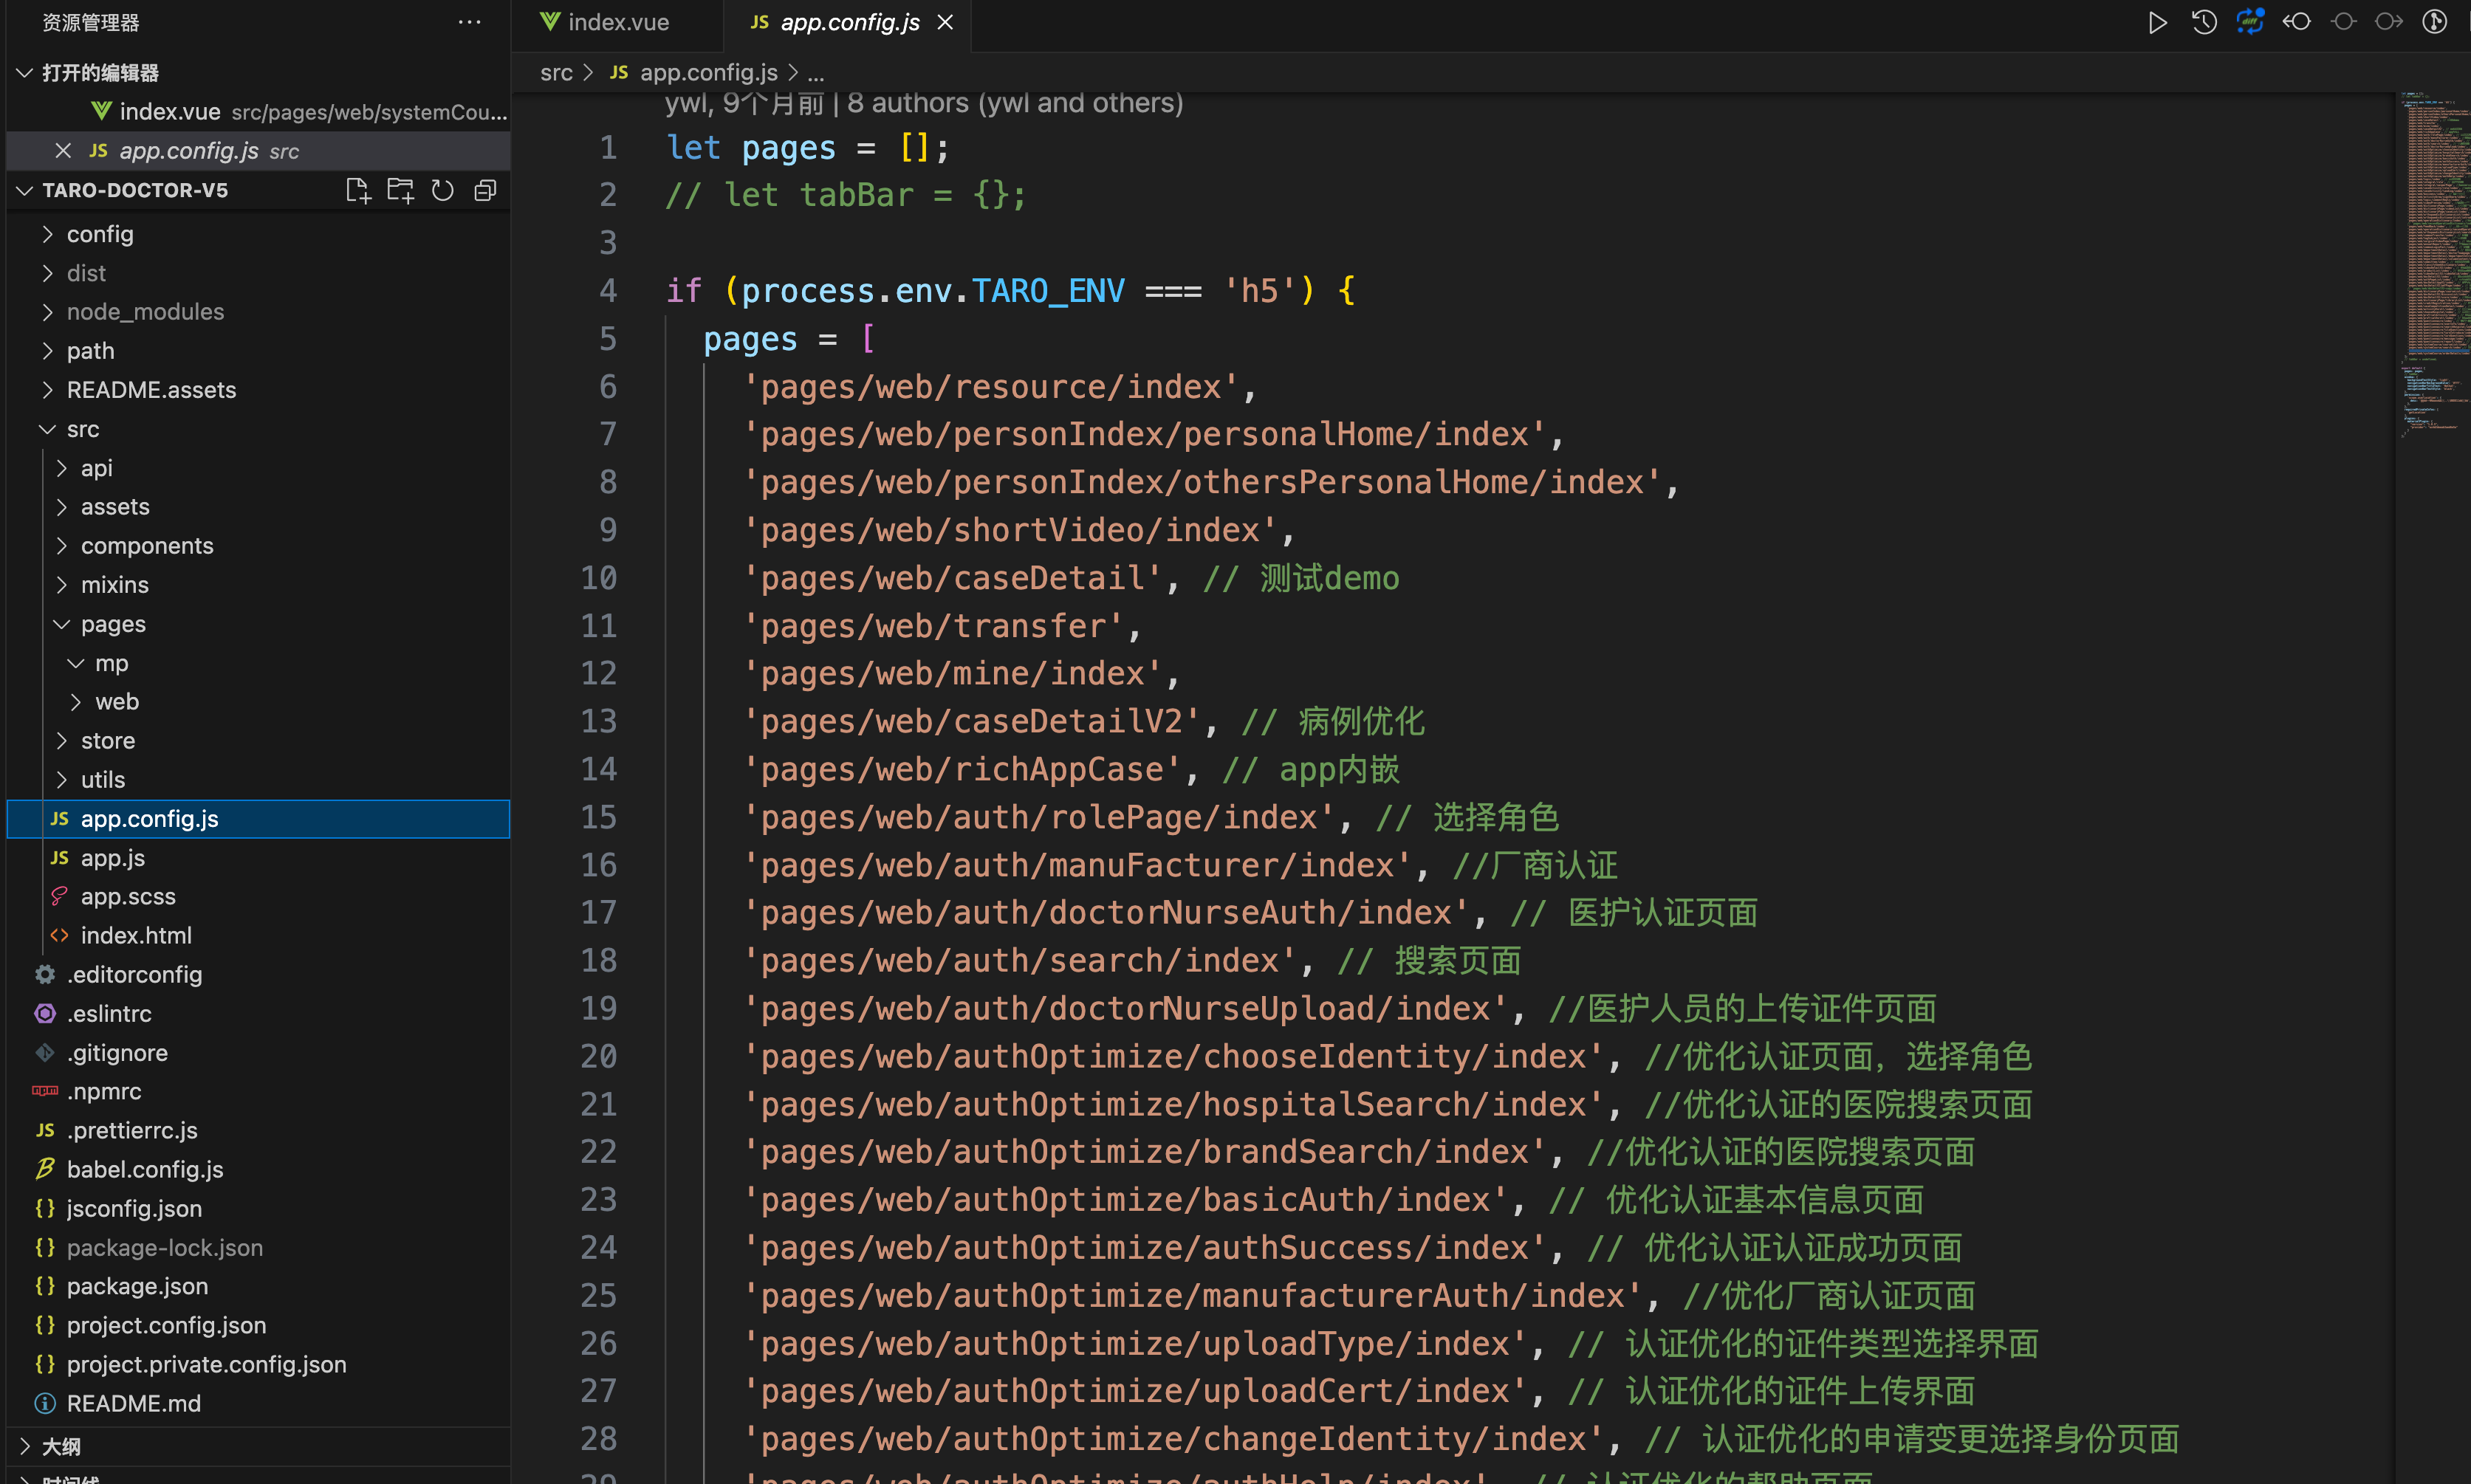
Task: Expand the store folder
Action: [x=258, y=741]
